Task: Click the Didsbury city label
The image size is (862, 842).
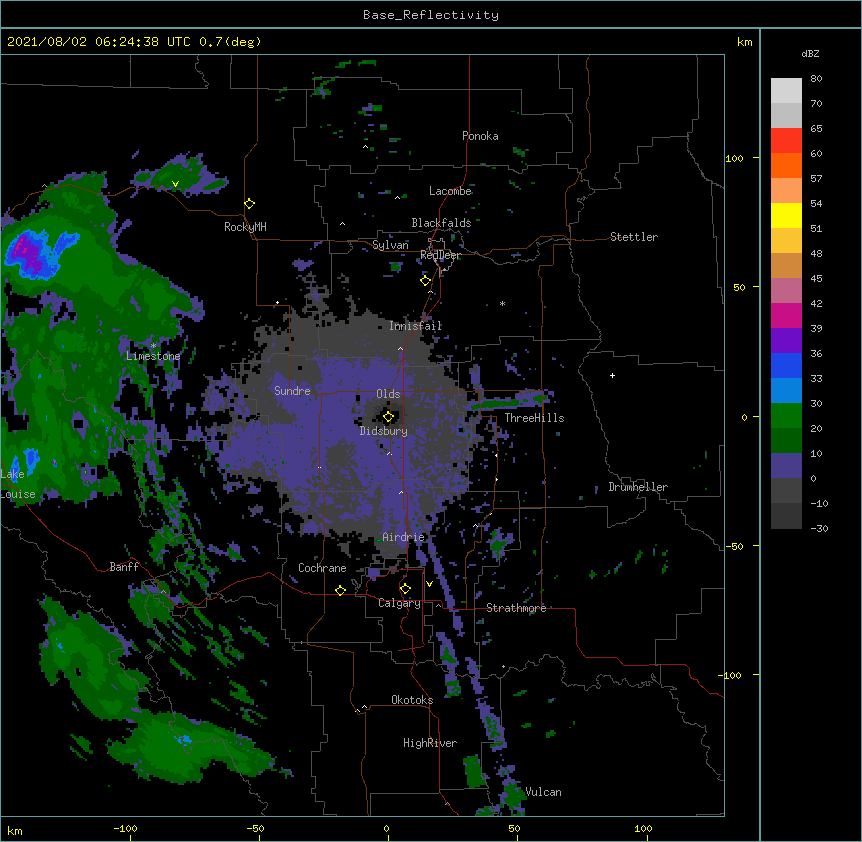Action: point(384,431)
